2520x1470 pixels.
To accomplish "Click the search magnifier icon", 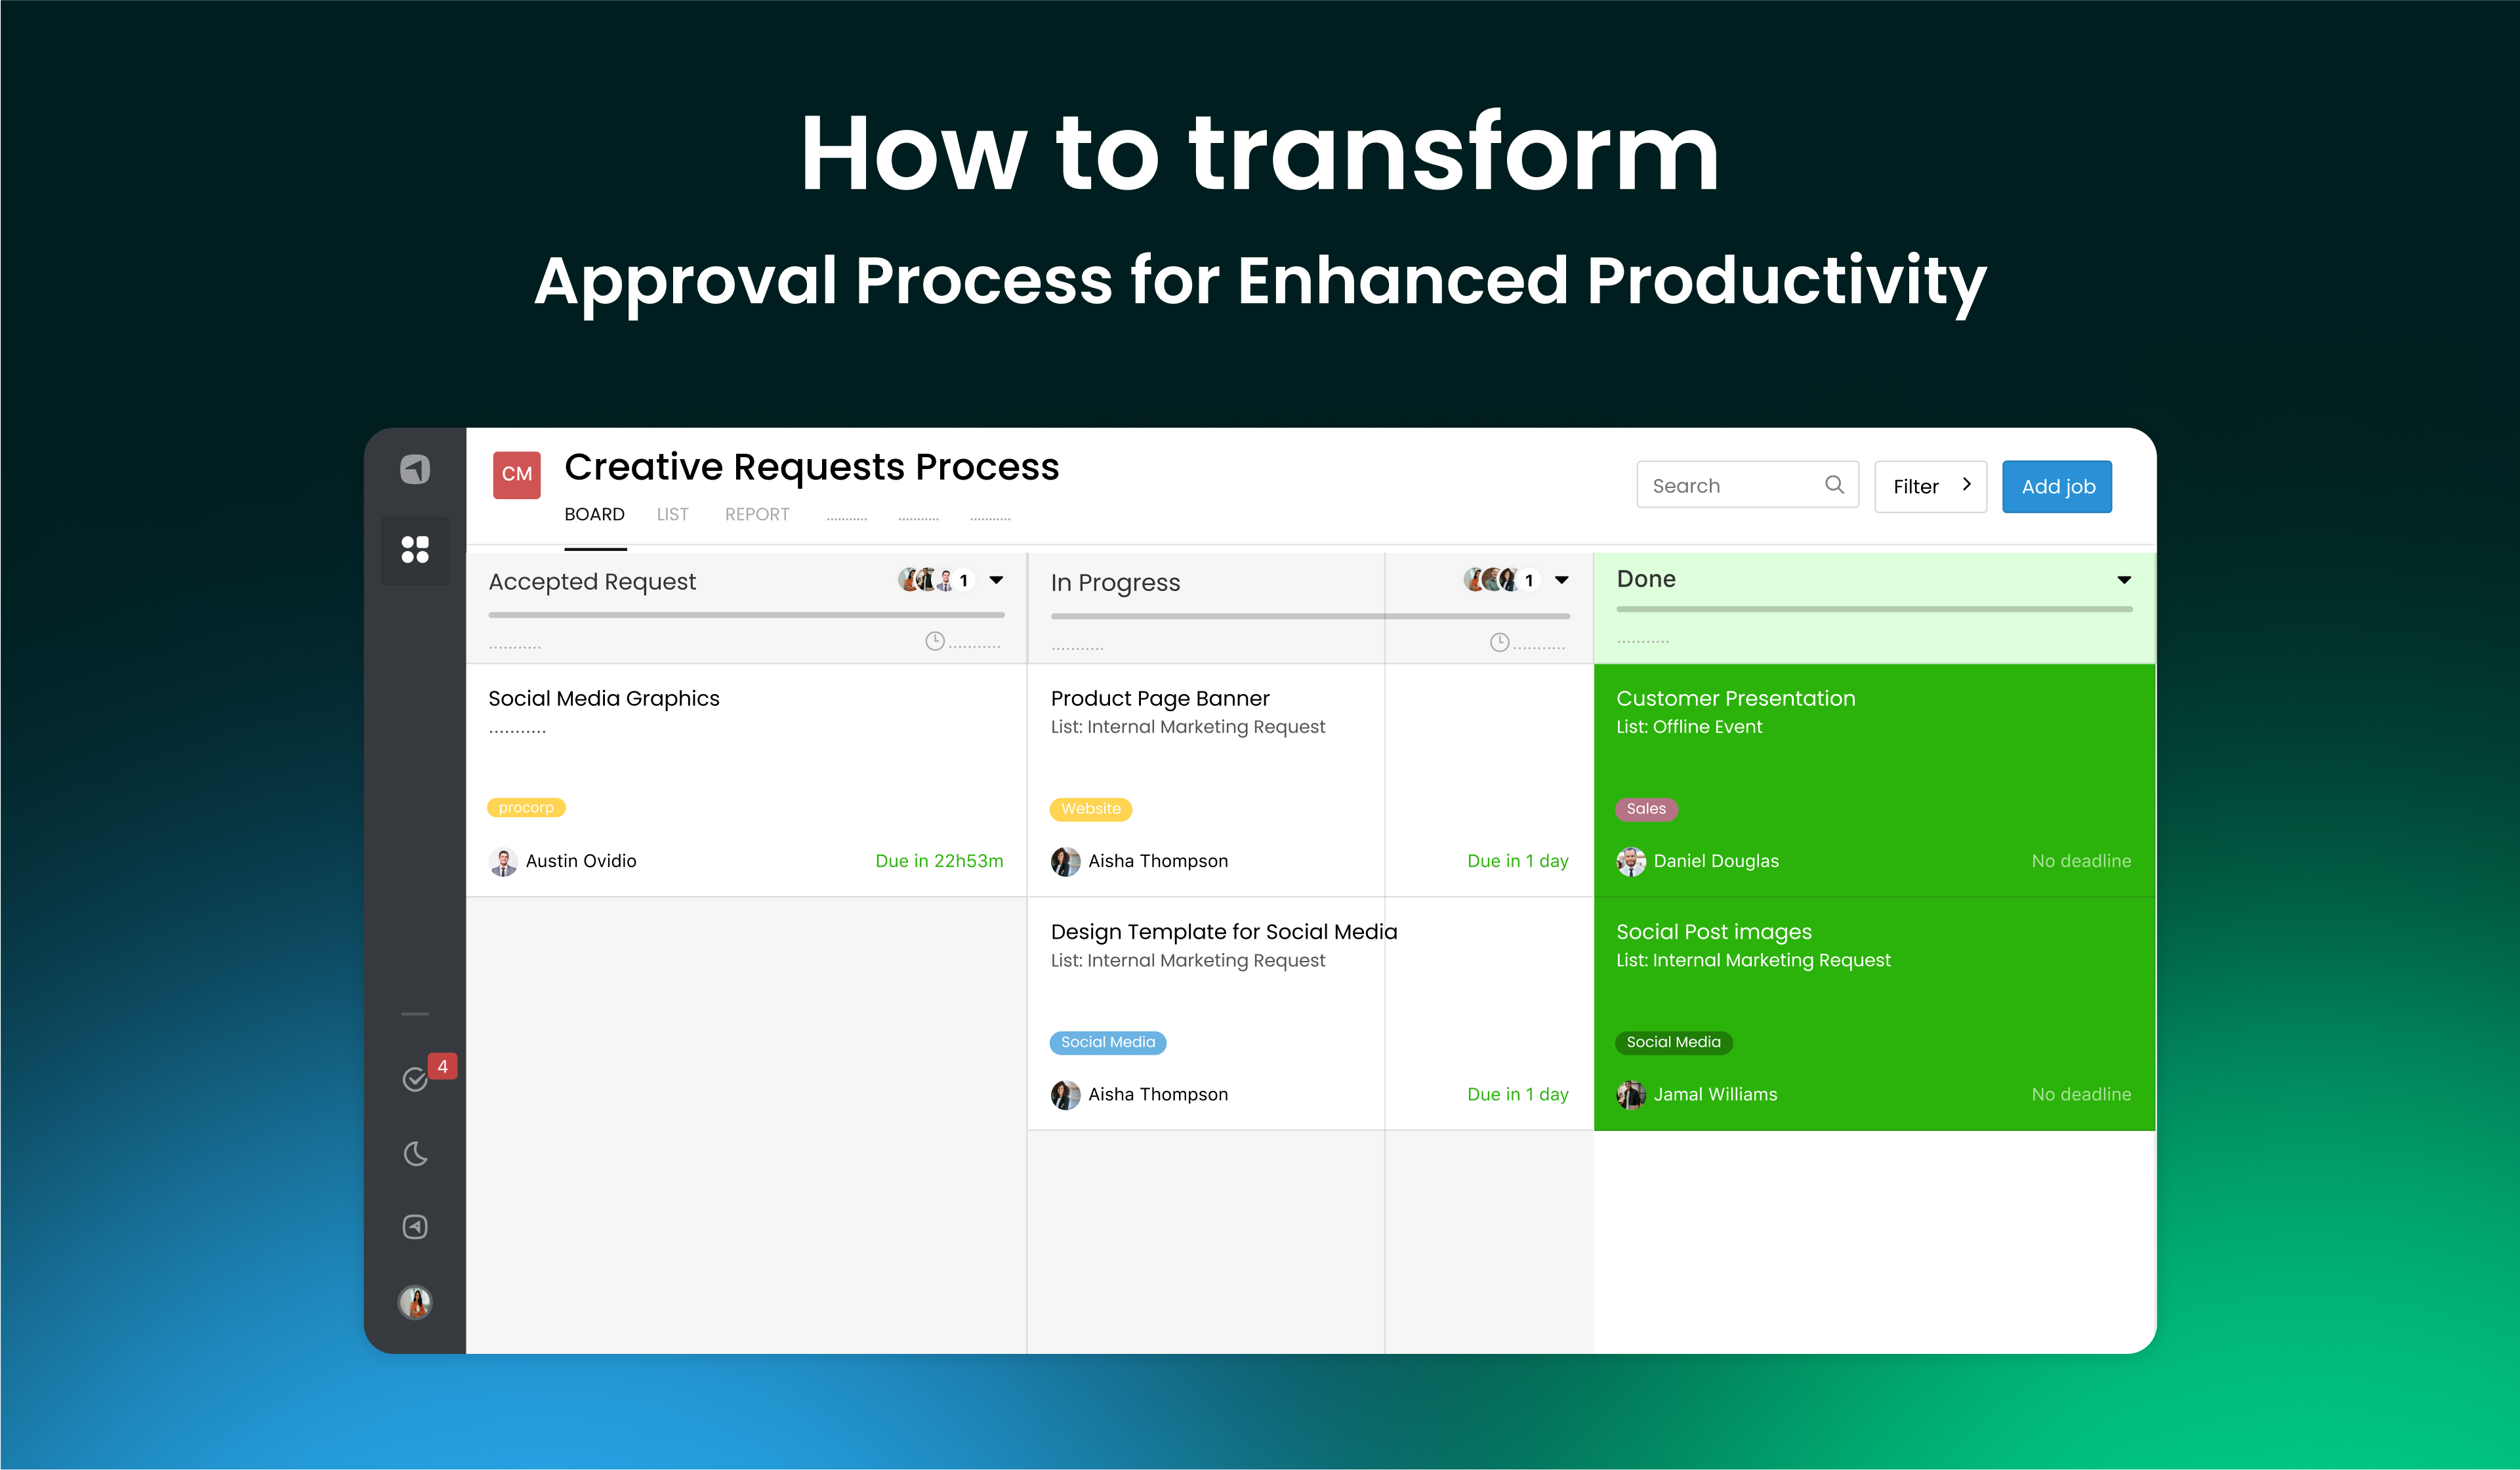I will pyautogui.click(x=1834, y=485).
